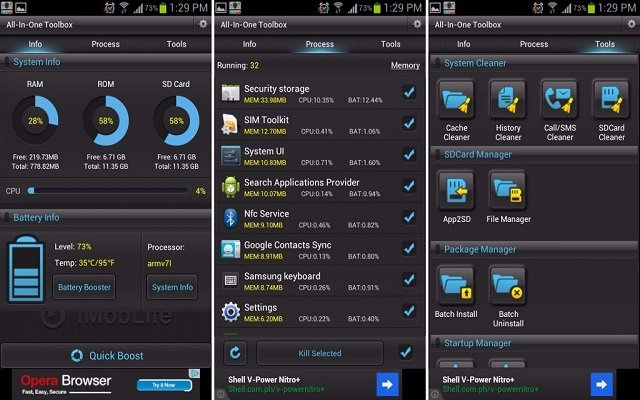Uncheck the Security storage process checkbox
Screen dimensions: 640x400
click(408, 93)
